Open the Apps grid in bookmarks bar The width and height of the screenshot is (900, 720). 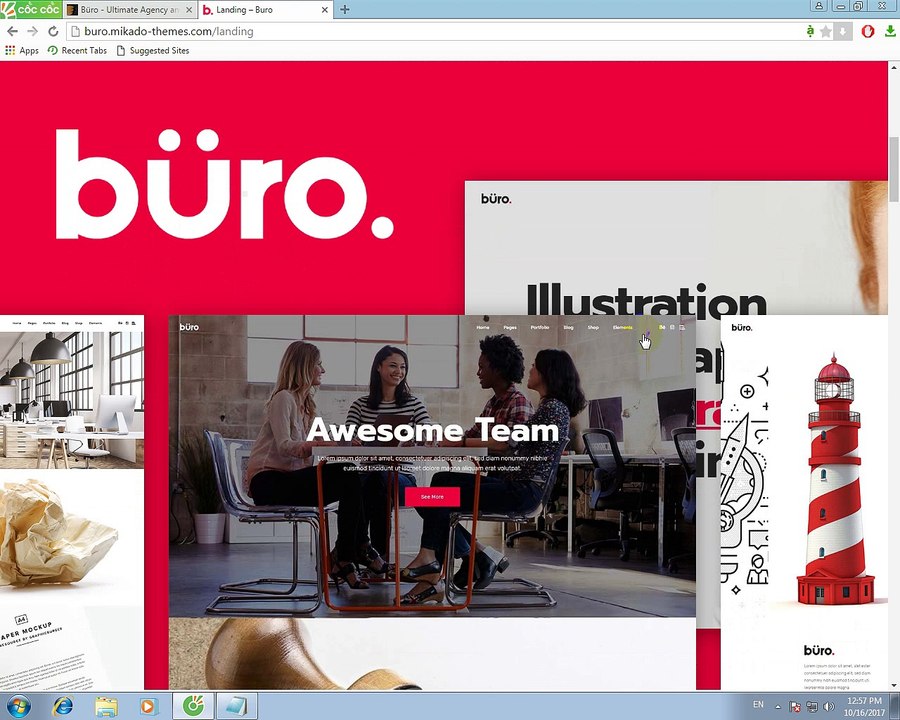pos(22,51)
